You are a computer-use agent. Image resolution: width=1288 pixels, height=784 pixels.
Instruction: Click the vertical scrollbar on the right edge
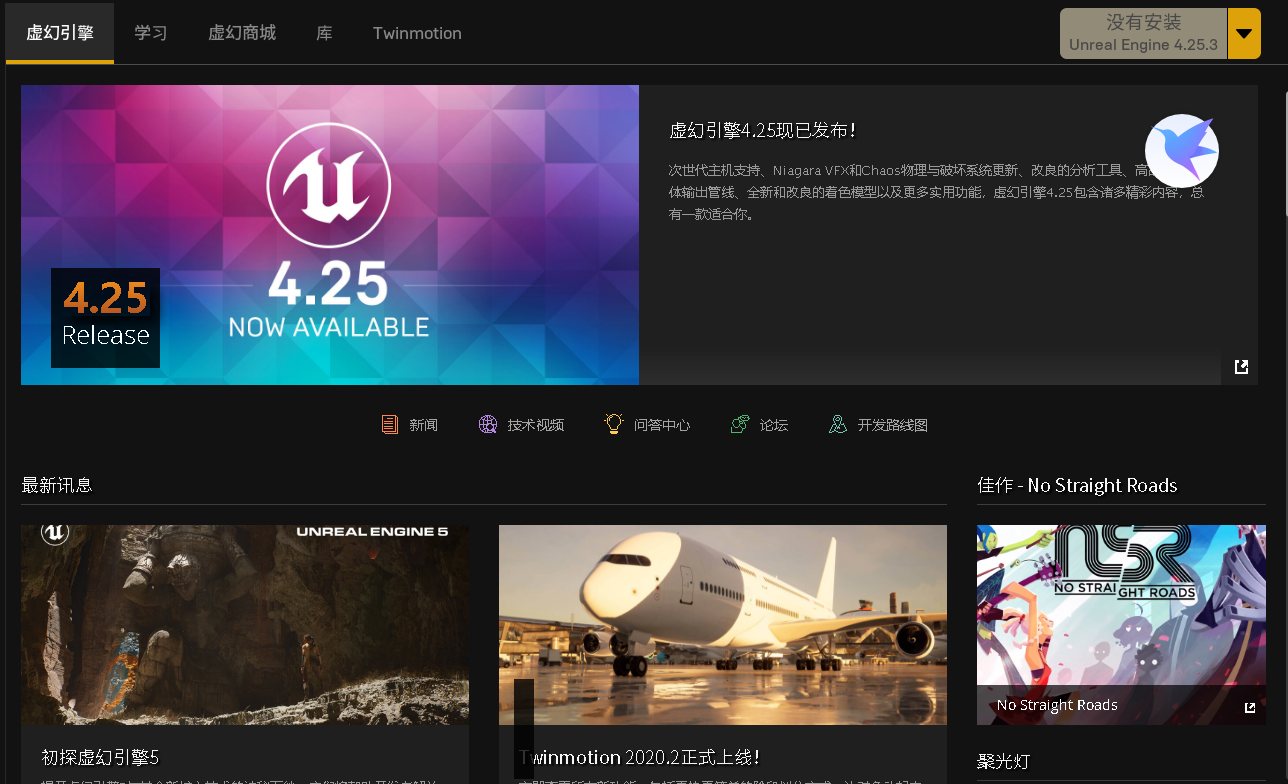1284,154
